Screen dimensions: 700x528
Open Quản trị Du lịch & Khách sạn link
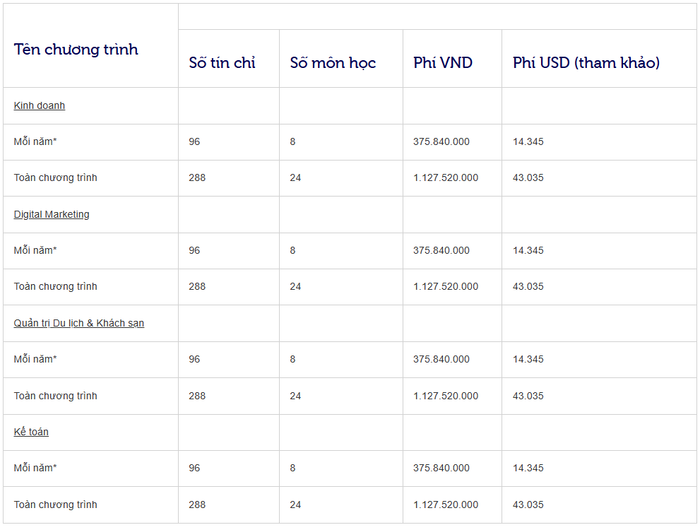pos(79,323)
